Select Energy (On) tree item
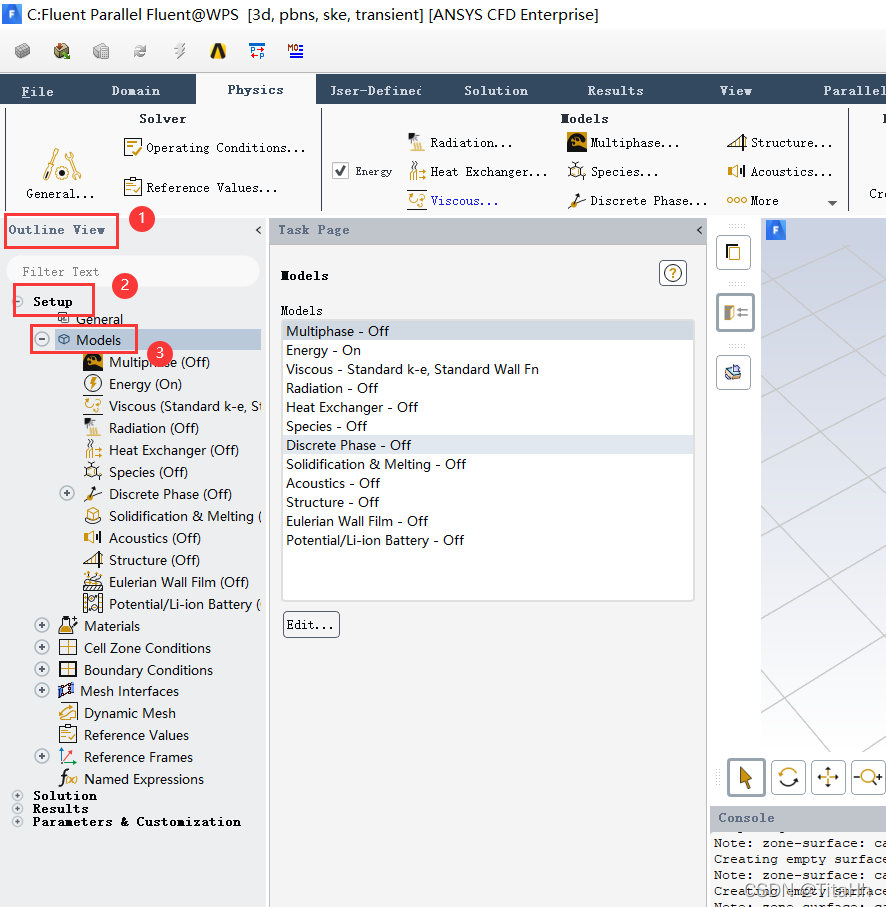 (x=145, y=384)
